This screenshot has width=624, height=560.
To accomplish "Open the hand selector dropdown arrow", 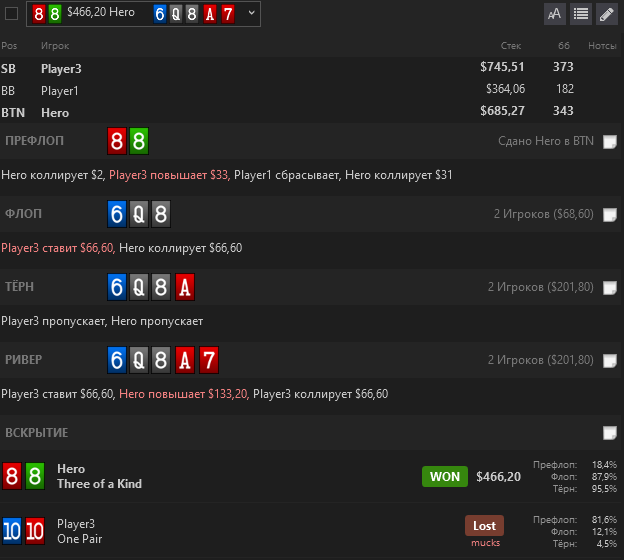I will coord(252,13).
